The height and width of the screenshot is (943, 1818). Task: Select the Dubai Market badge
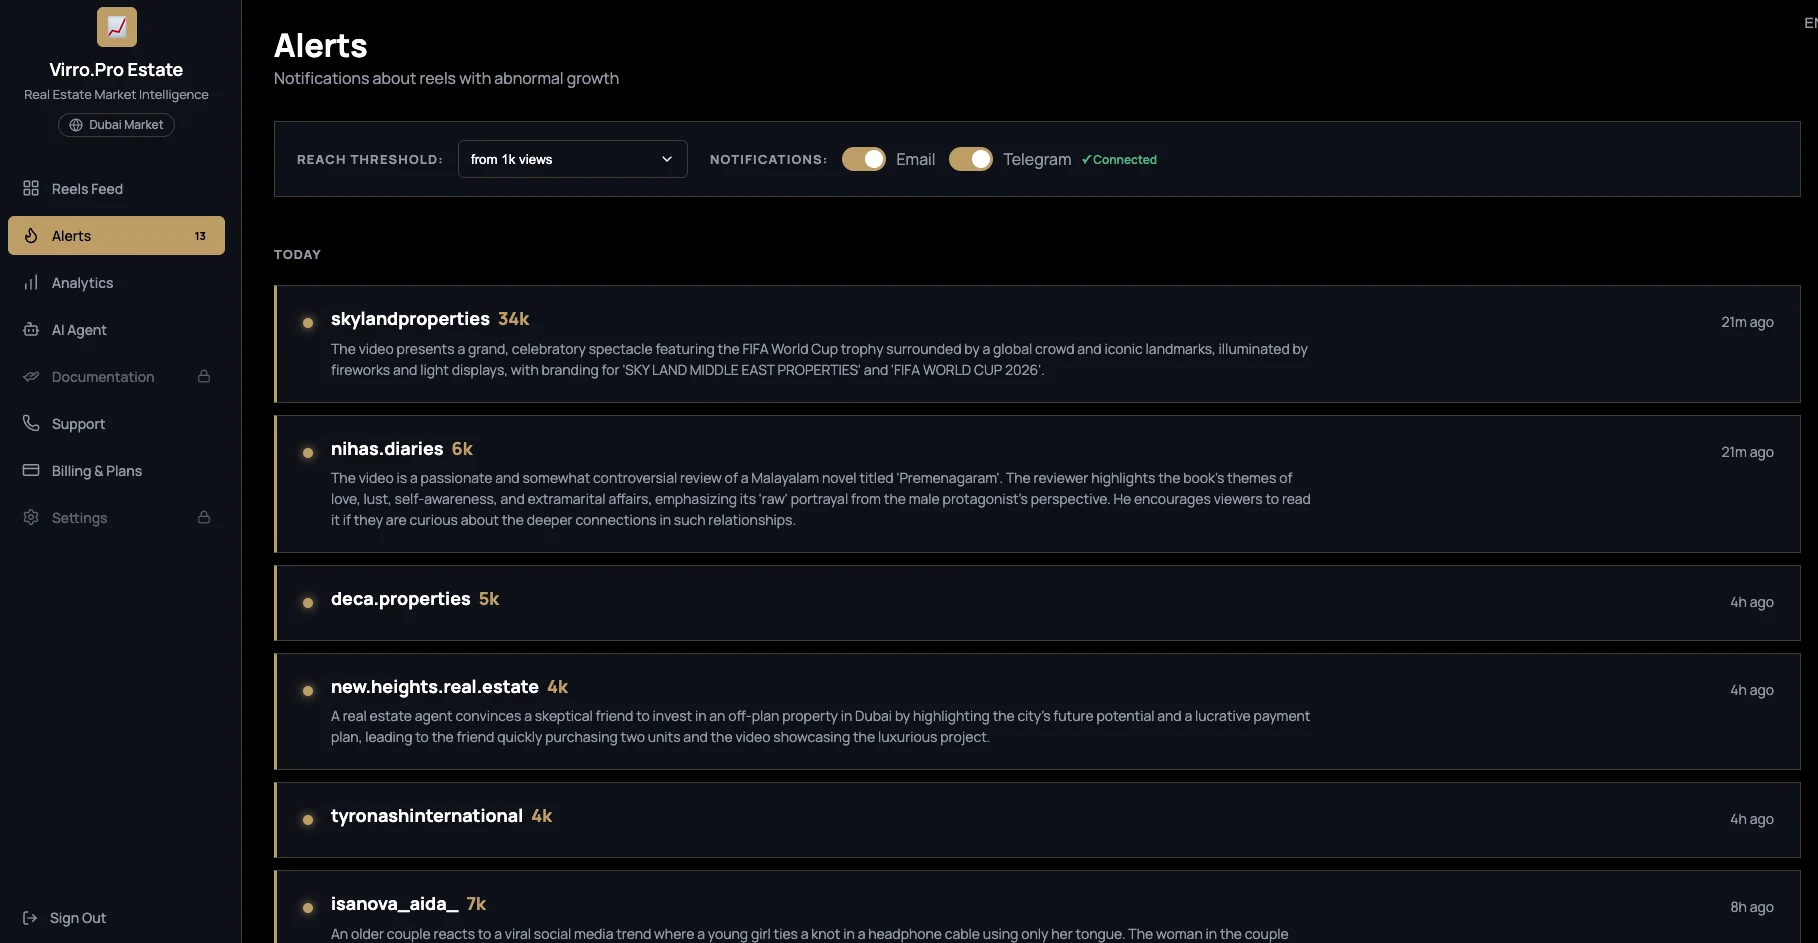[x=116, y=125]
